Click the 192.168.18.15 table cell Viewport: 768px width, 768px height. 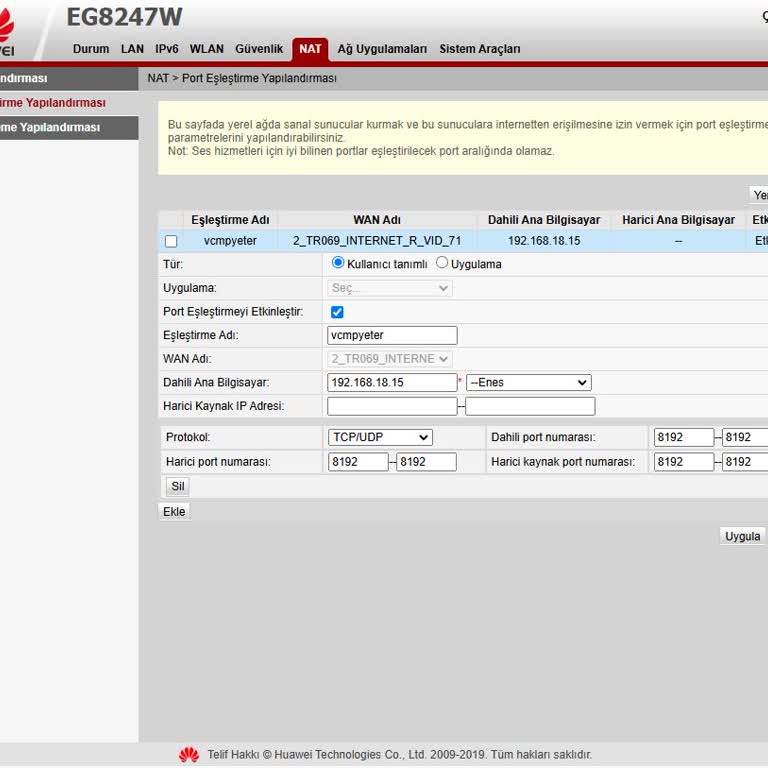[x=544, y=241]
